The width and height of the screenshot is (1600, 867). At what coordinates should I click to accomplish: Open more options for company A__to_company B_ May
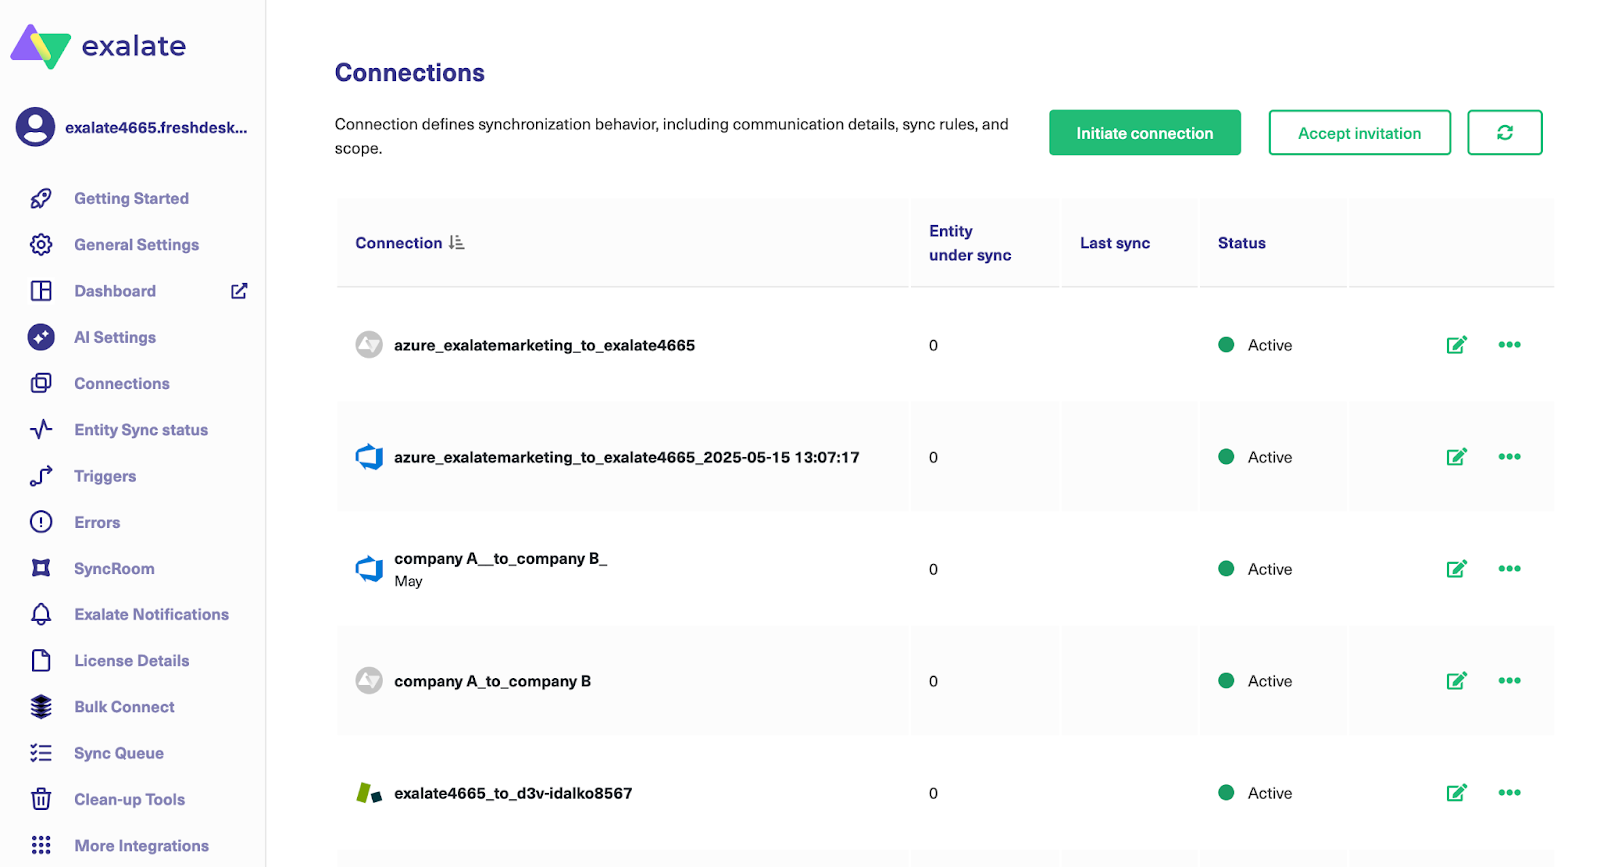[x=1509, y=569]
